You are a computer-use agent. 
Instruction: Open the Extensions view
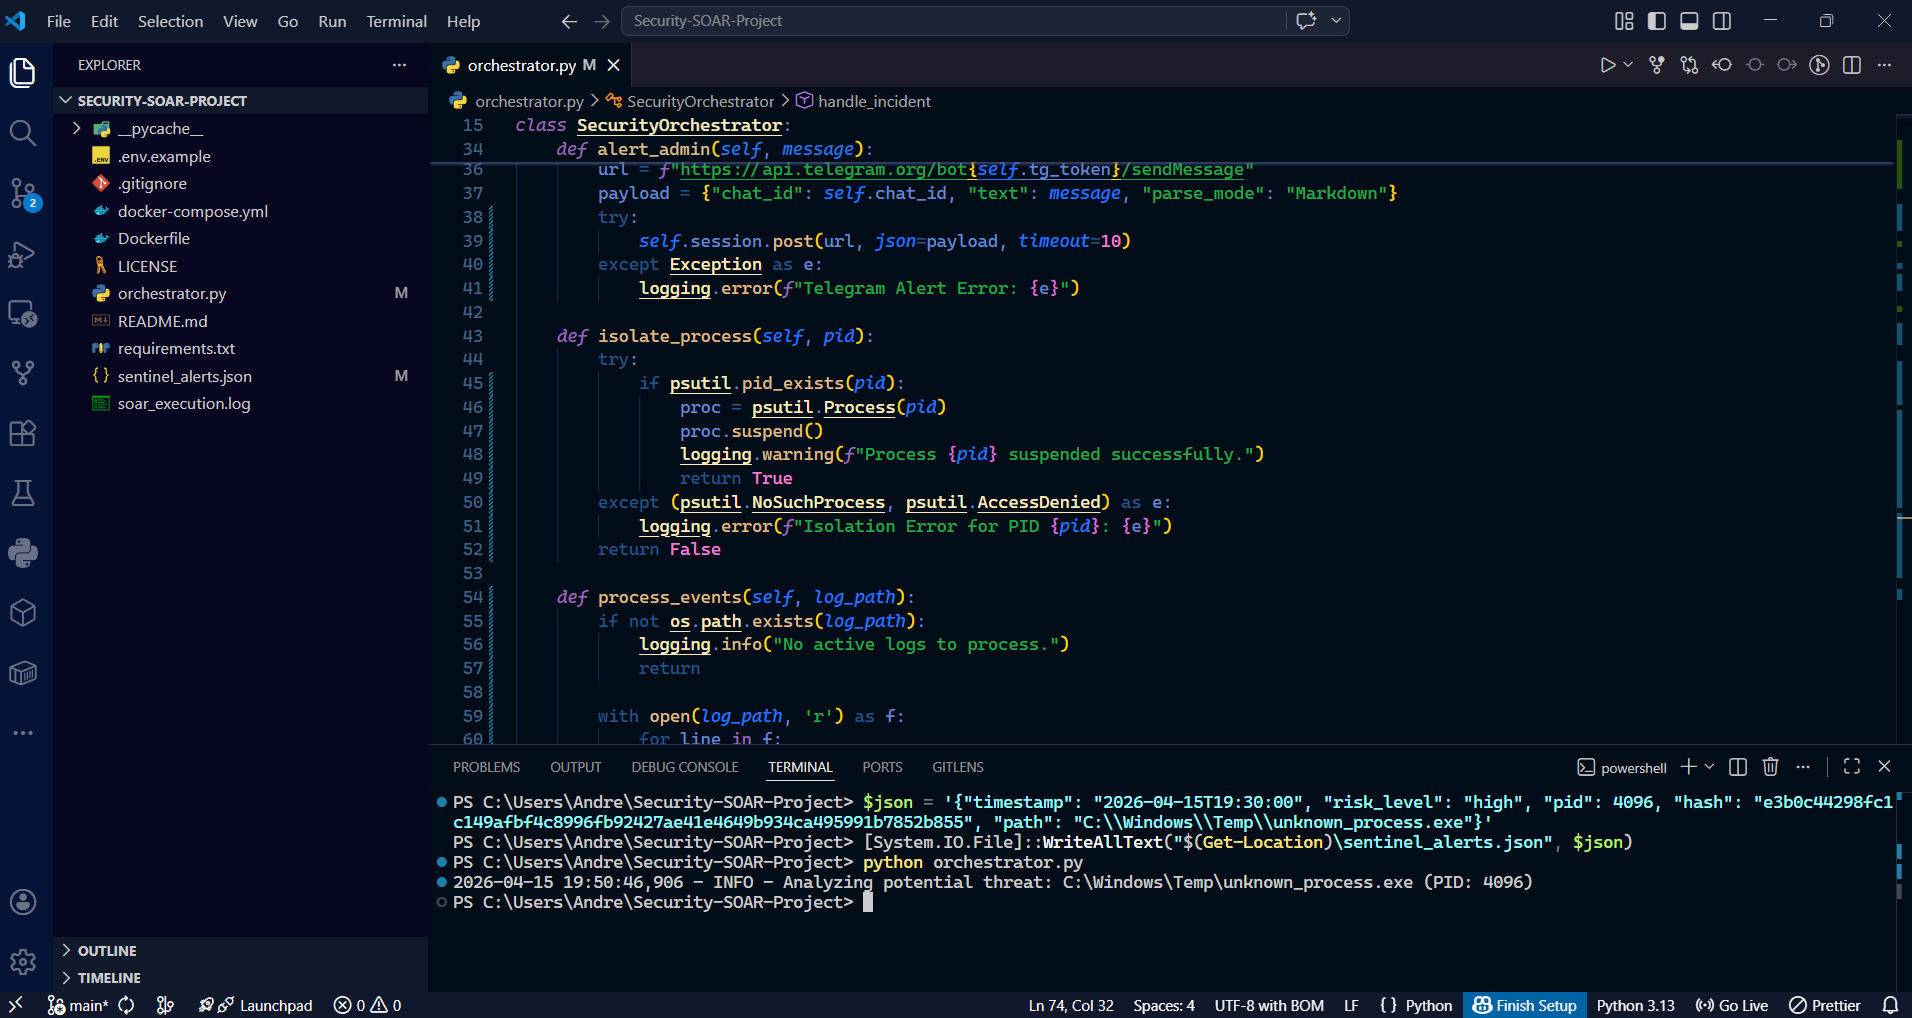point(23,433)
